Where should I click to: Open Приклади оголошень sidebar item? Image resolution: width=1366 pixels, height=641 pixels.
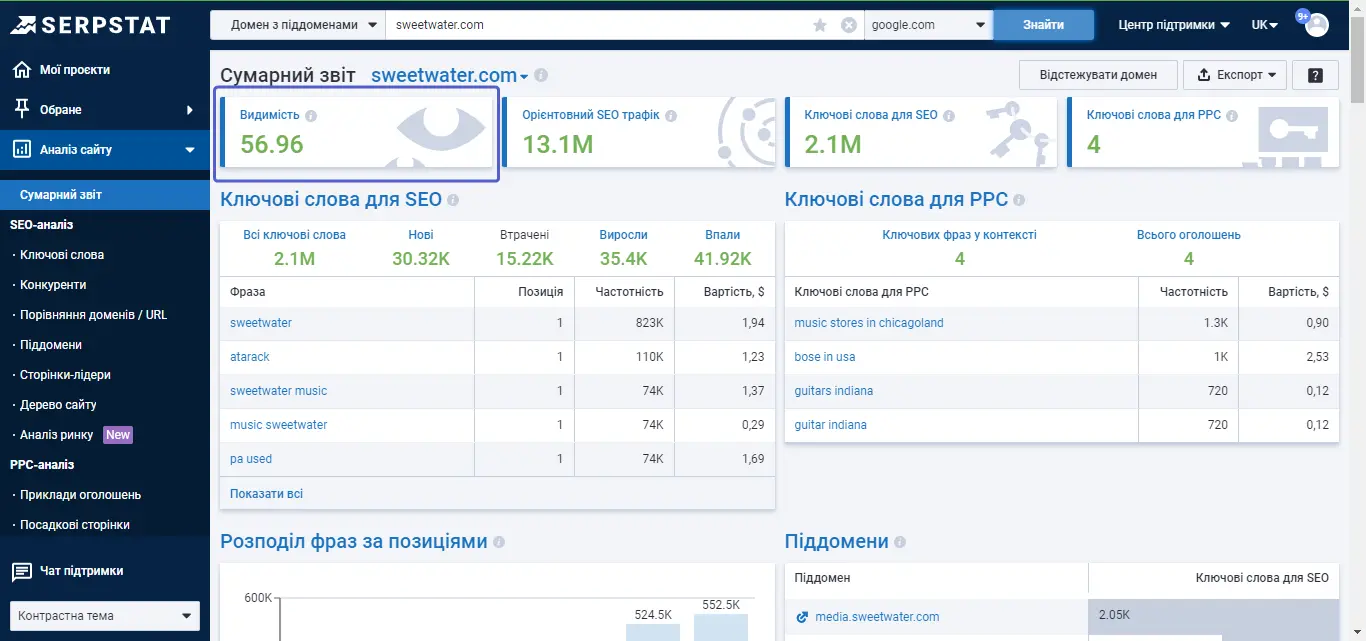80,495
